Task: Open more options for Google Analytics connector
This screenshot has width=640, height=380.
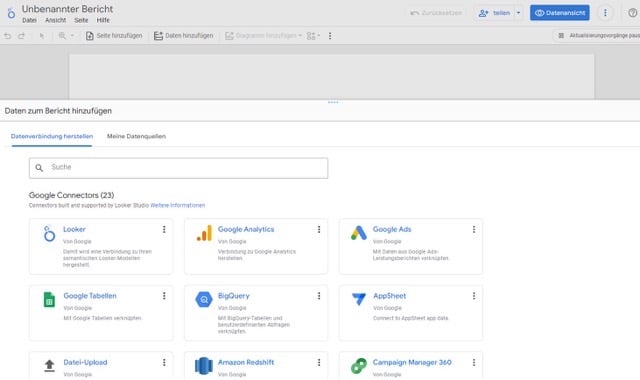Action: point(319,229)
